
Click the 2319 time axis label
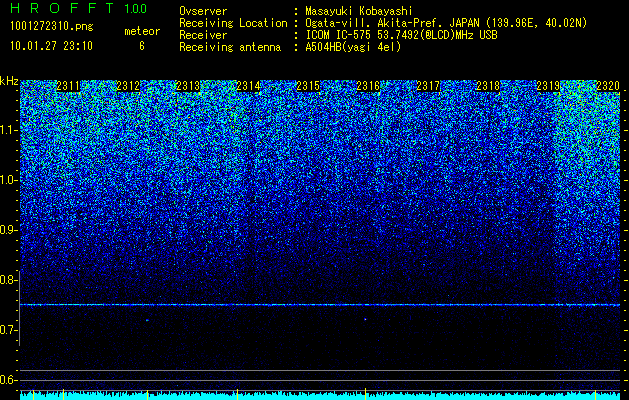(548, 86)
